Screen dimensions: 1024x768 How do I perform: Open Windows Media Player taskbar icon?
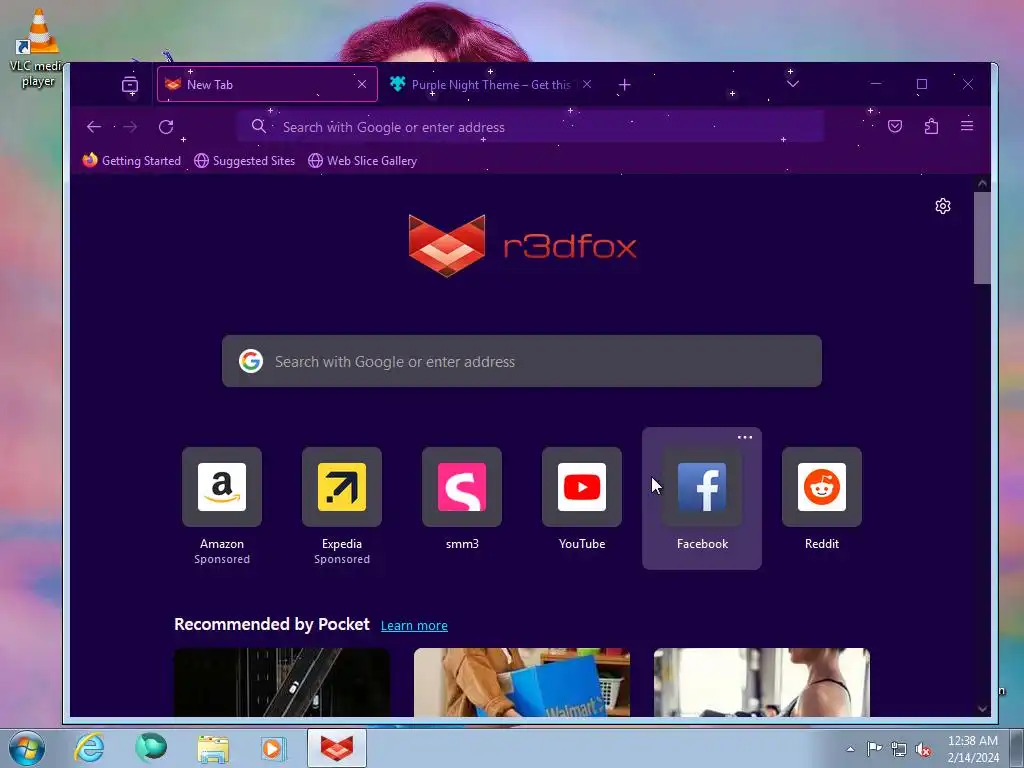pyautogui.click(x=273, y=748)
